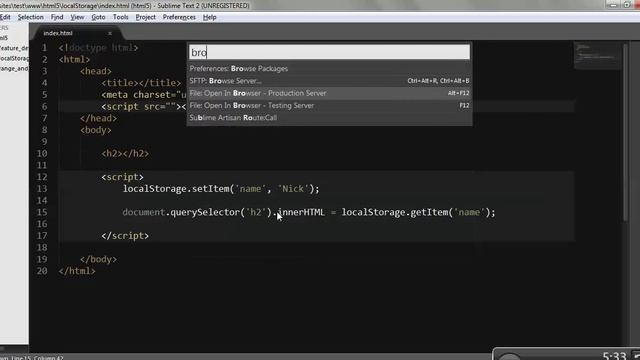
Task: Click the closing </script> tag
Action: (125, 236)
